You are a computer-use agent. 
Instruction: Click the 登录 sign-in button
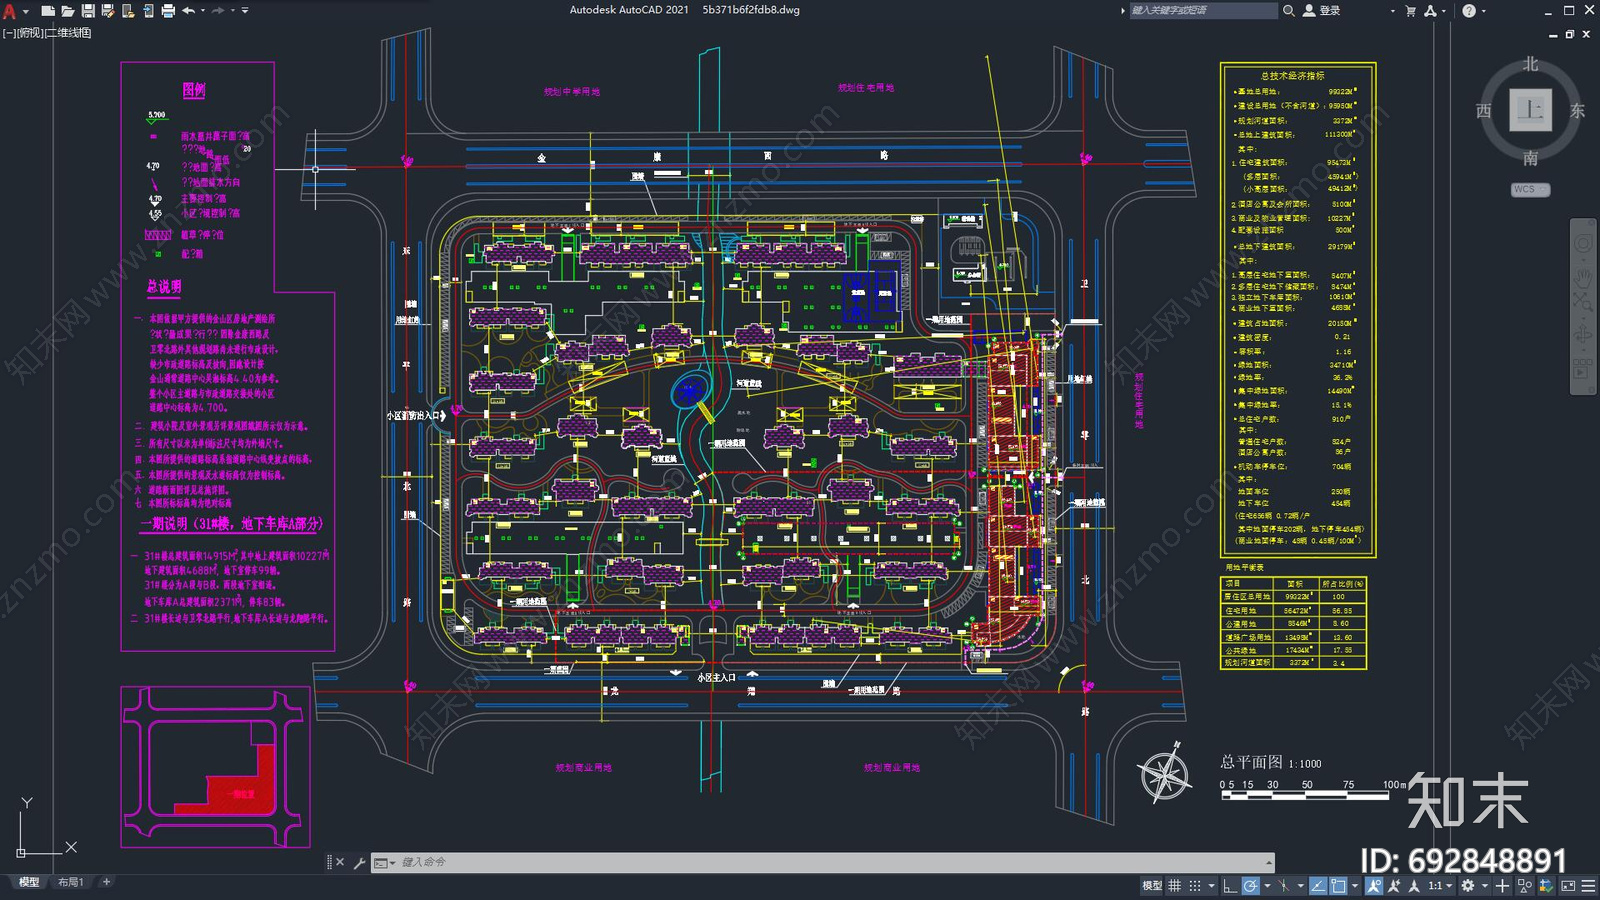(x=1321, y=11)
